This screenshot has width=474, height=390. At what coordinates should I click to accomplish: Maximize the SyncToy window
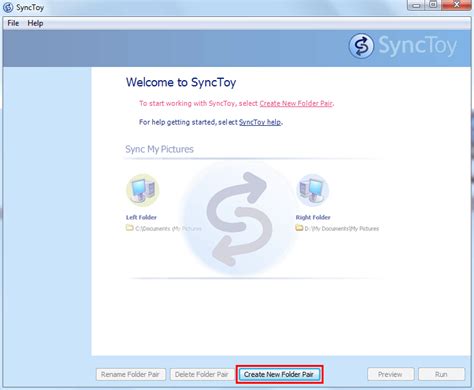pyautogui.click(x=433, y=5)
